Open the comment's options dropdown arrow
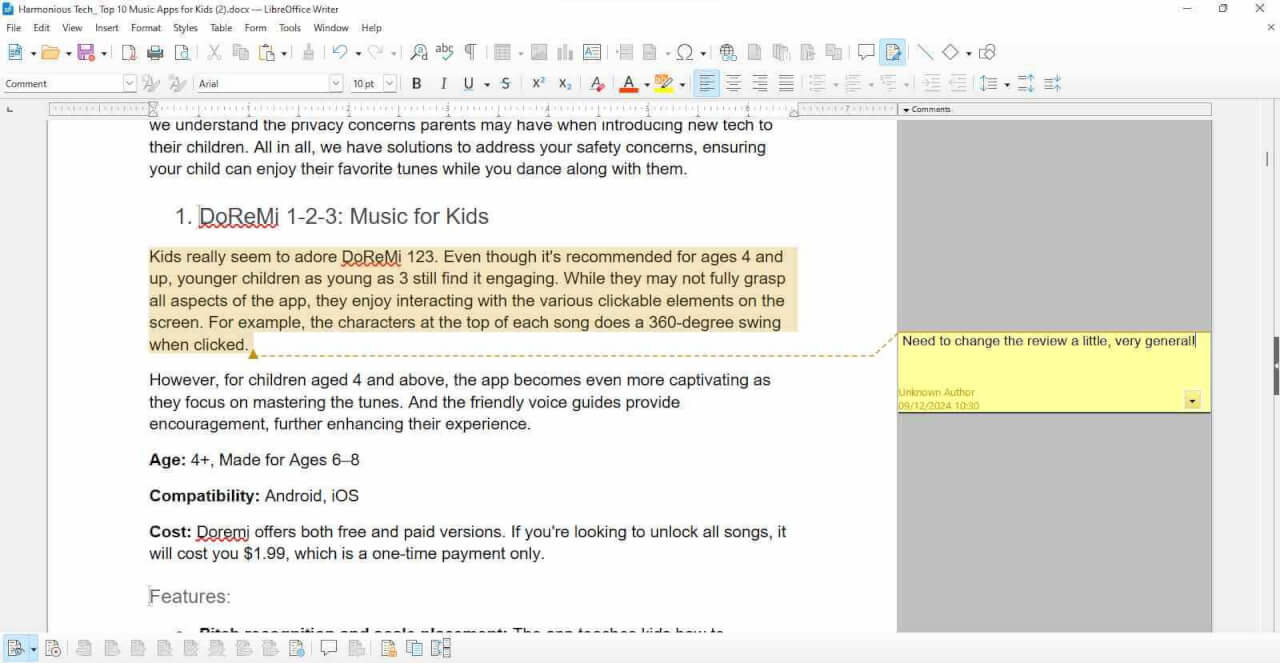This screenshot has width=1280, height=663. (1191, 399)
